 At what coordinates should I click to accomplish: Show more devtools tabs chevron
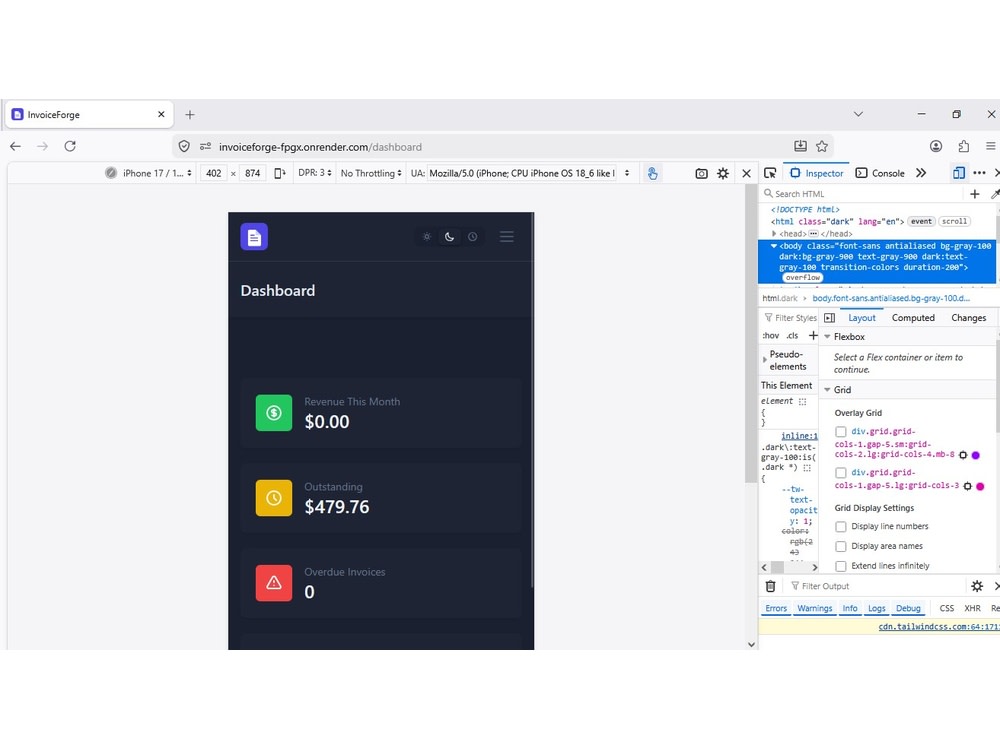click(x=921, y=173)
